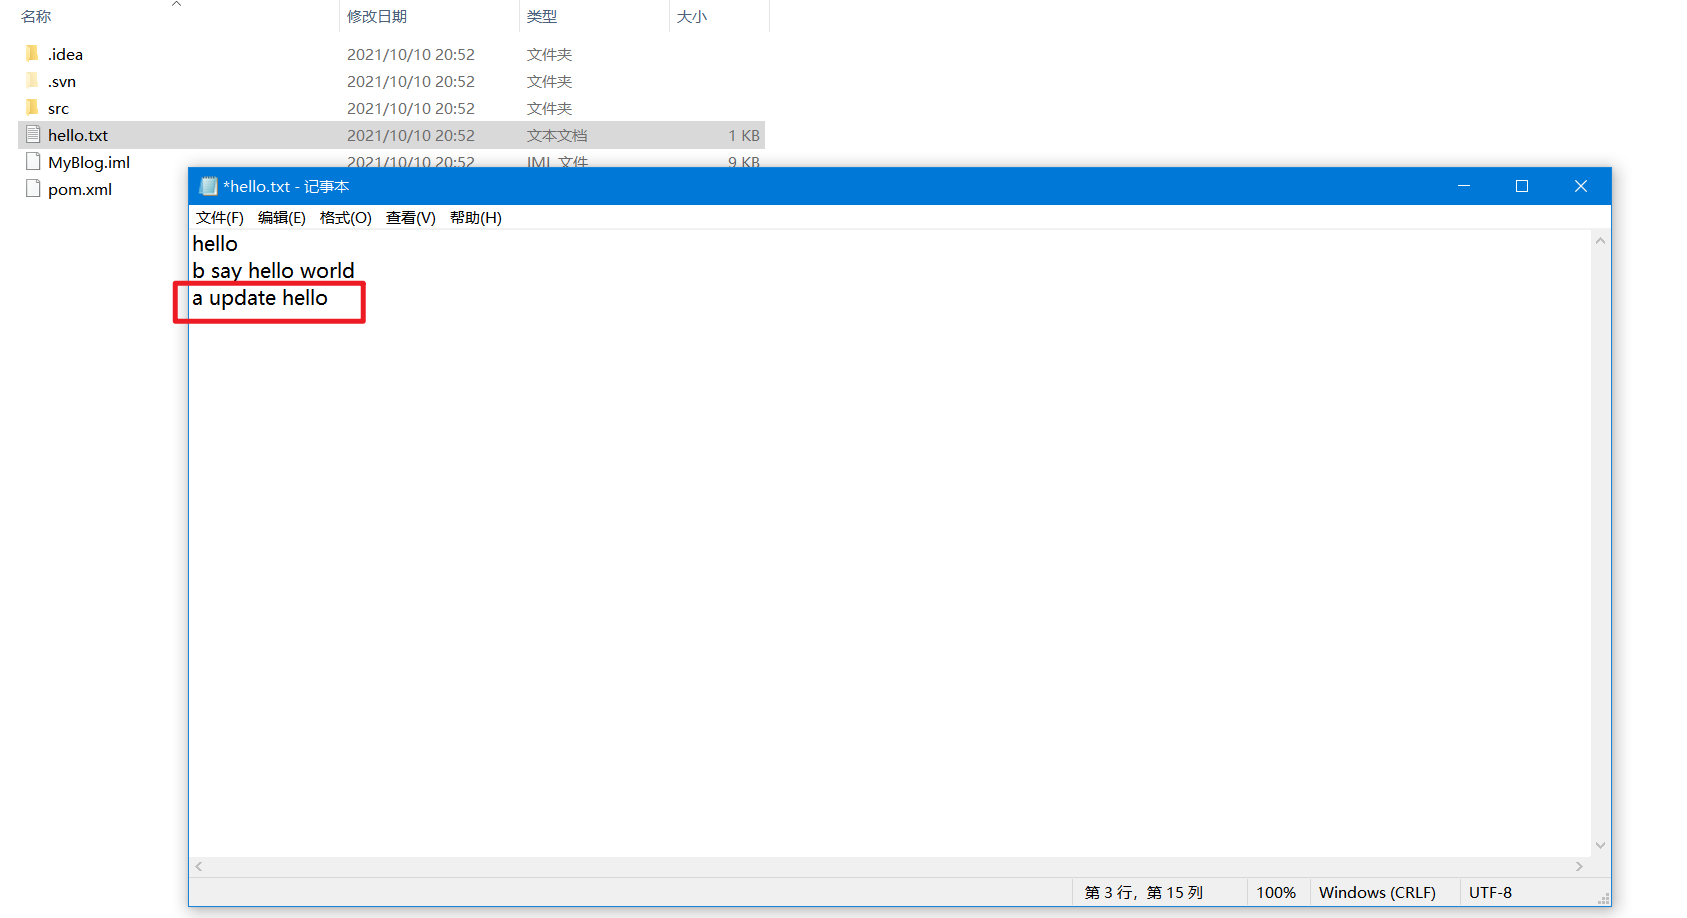This screenshot has width=1687, height=918.
Task: Open the 文件(F) menu in Notepad
Action: coord(220,218)
